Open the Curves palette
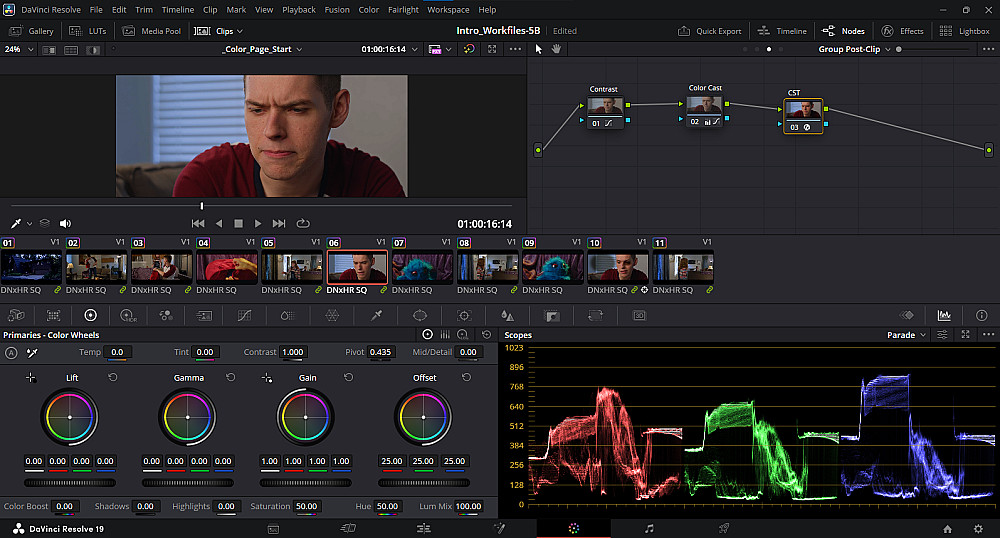1000x538 pixels. tap(243, 315)
